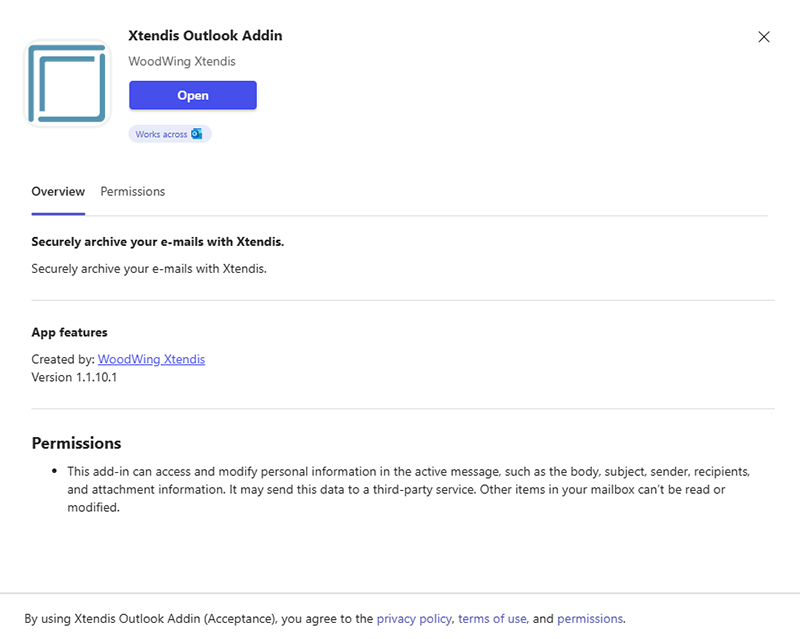
Task: Click the Xtendis Outlook Addin title
Action: click(204, 35)
